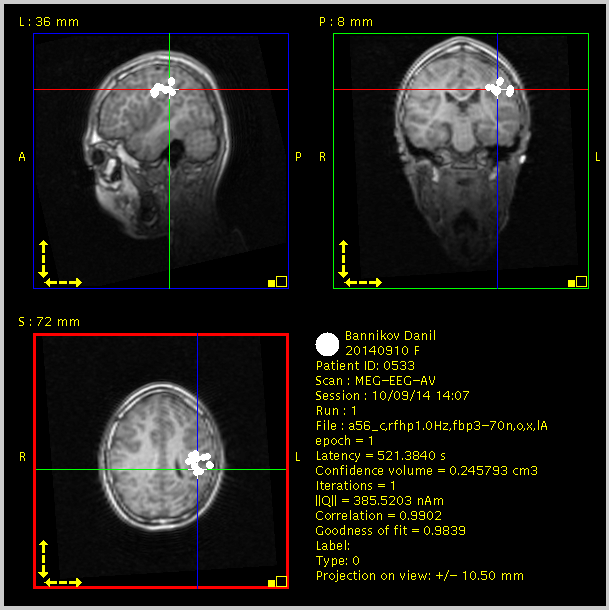Click the coronal MRI slice image

pyautogui.click(x=461, y=161)
